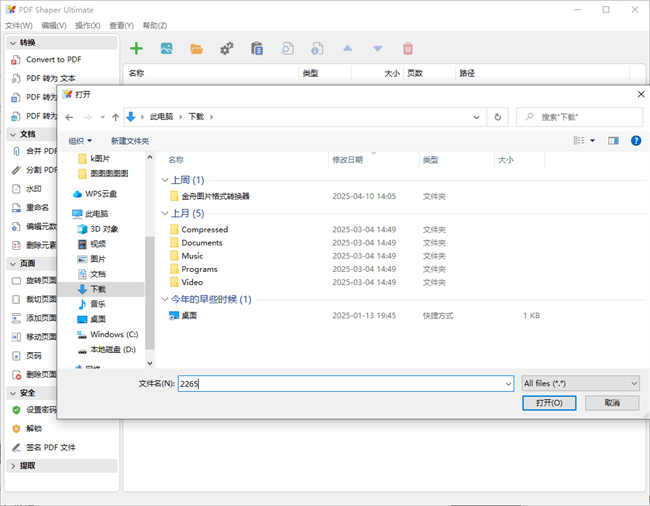Open the 编辑(V) menu
This screenshot has width=650, height=506.
point(54,25)
